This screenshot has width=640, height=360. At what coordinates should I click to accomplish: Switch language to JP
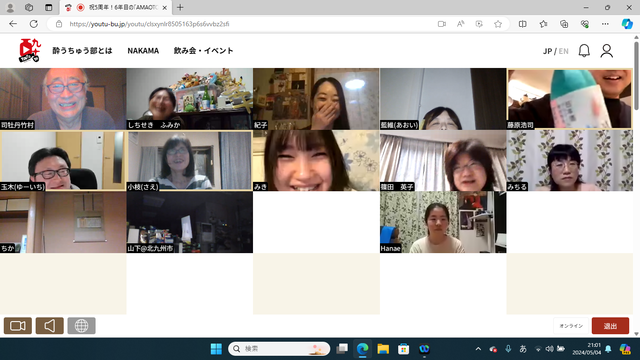pos(547,51)
